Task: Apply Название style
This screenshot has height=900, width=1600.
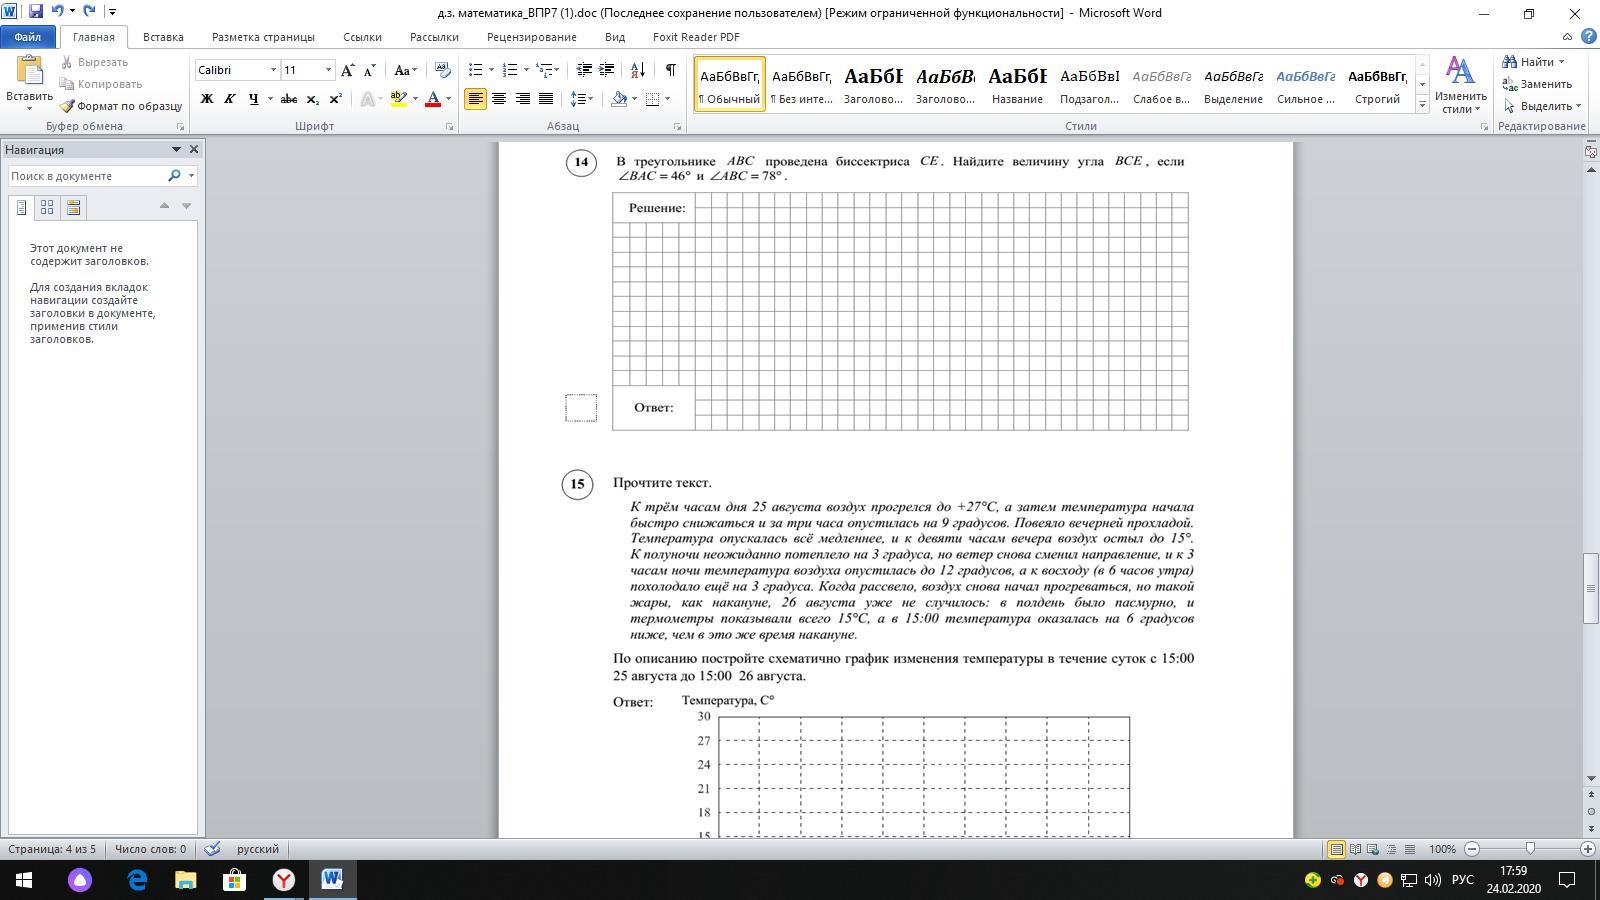Action: [x=1017, y=84]
